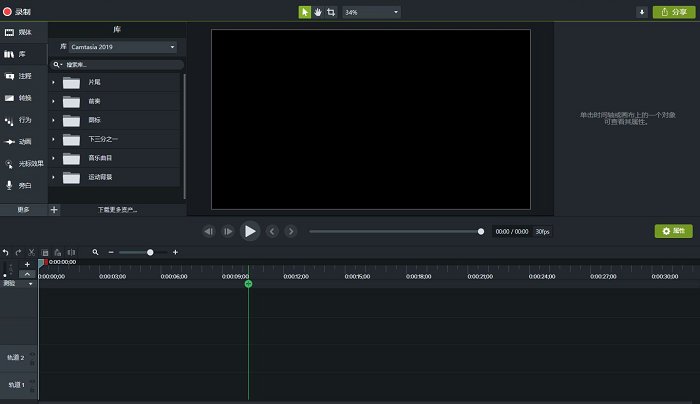
Task: Click the Redo arrow in timeline toolbar
Action: pos(19,252)
